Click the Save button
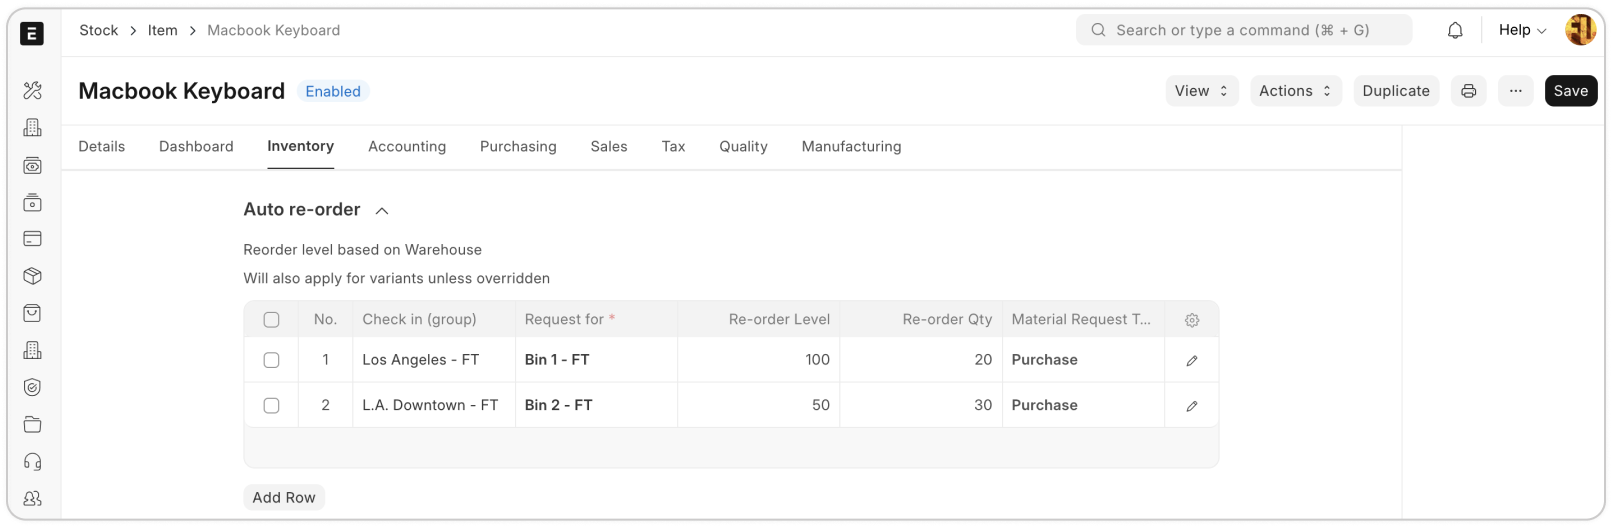 1570,91
